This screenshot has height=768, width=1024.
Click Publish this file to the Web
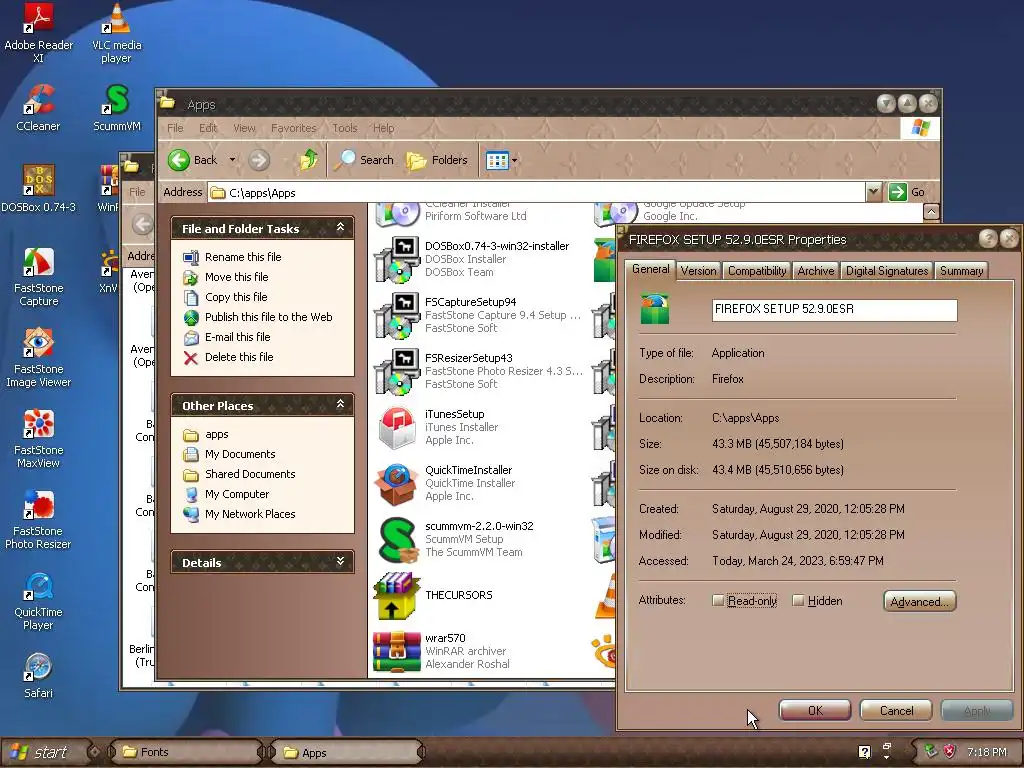click(x=268, y=317)
